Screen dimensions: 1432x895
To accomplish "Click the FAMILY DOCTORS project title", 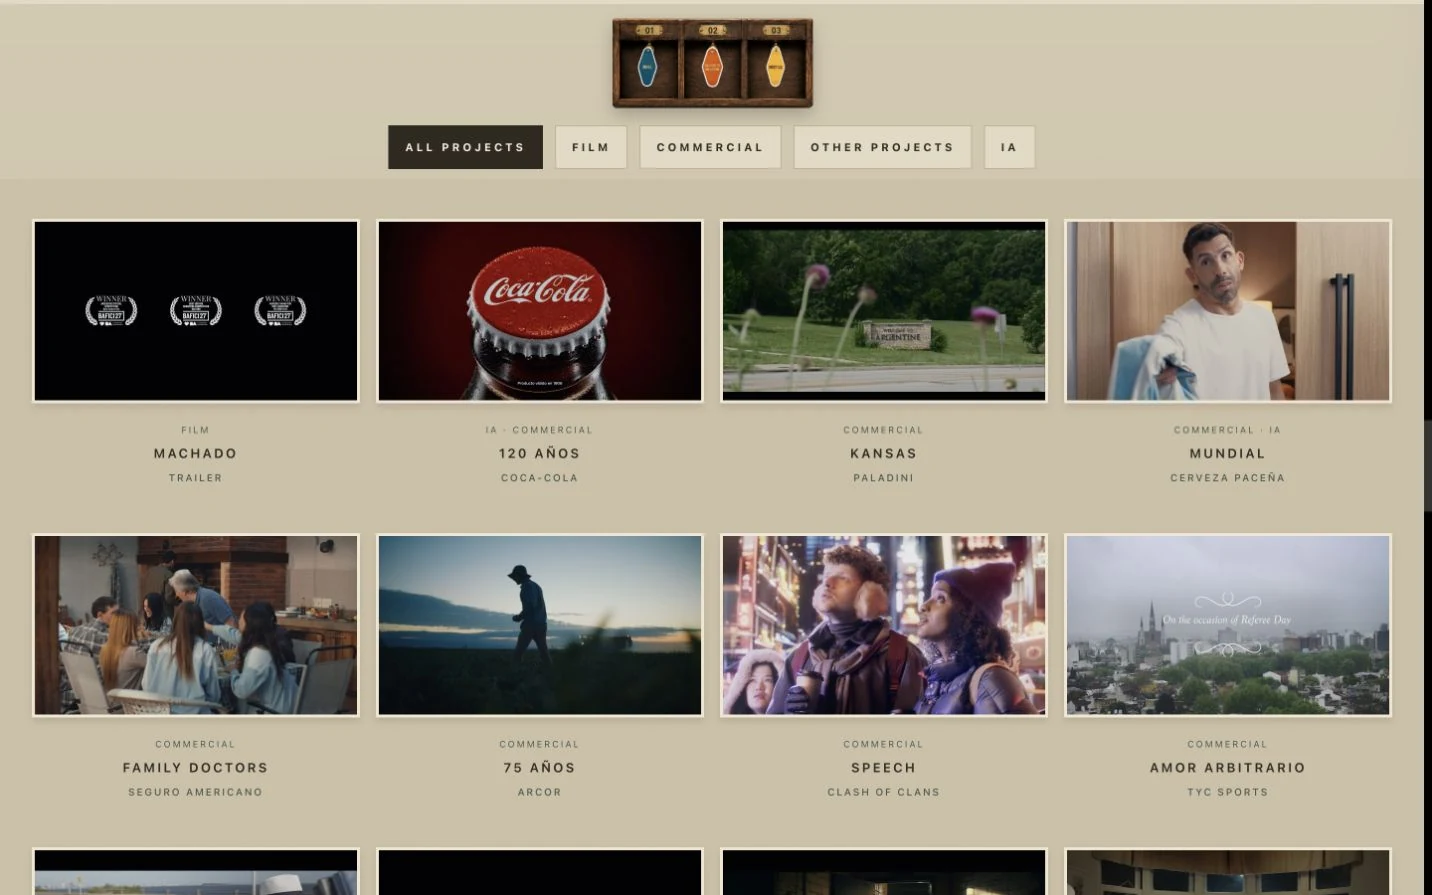I will click(x=196, y=767).
